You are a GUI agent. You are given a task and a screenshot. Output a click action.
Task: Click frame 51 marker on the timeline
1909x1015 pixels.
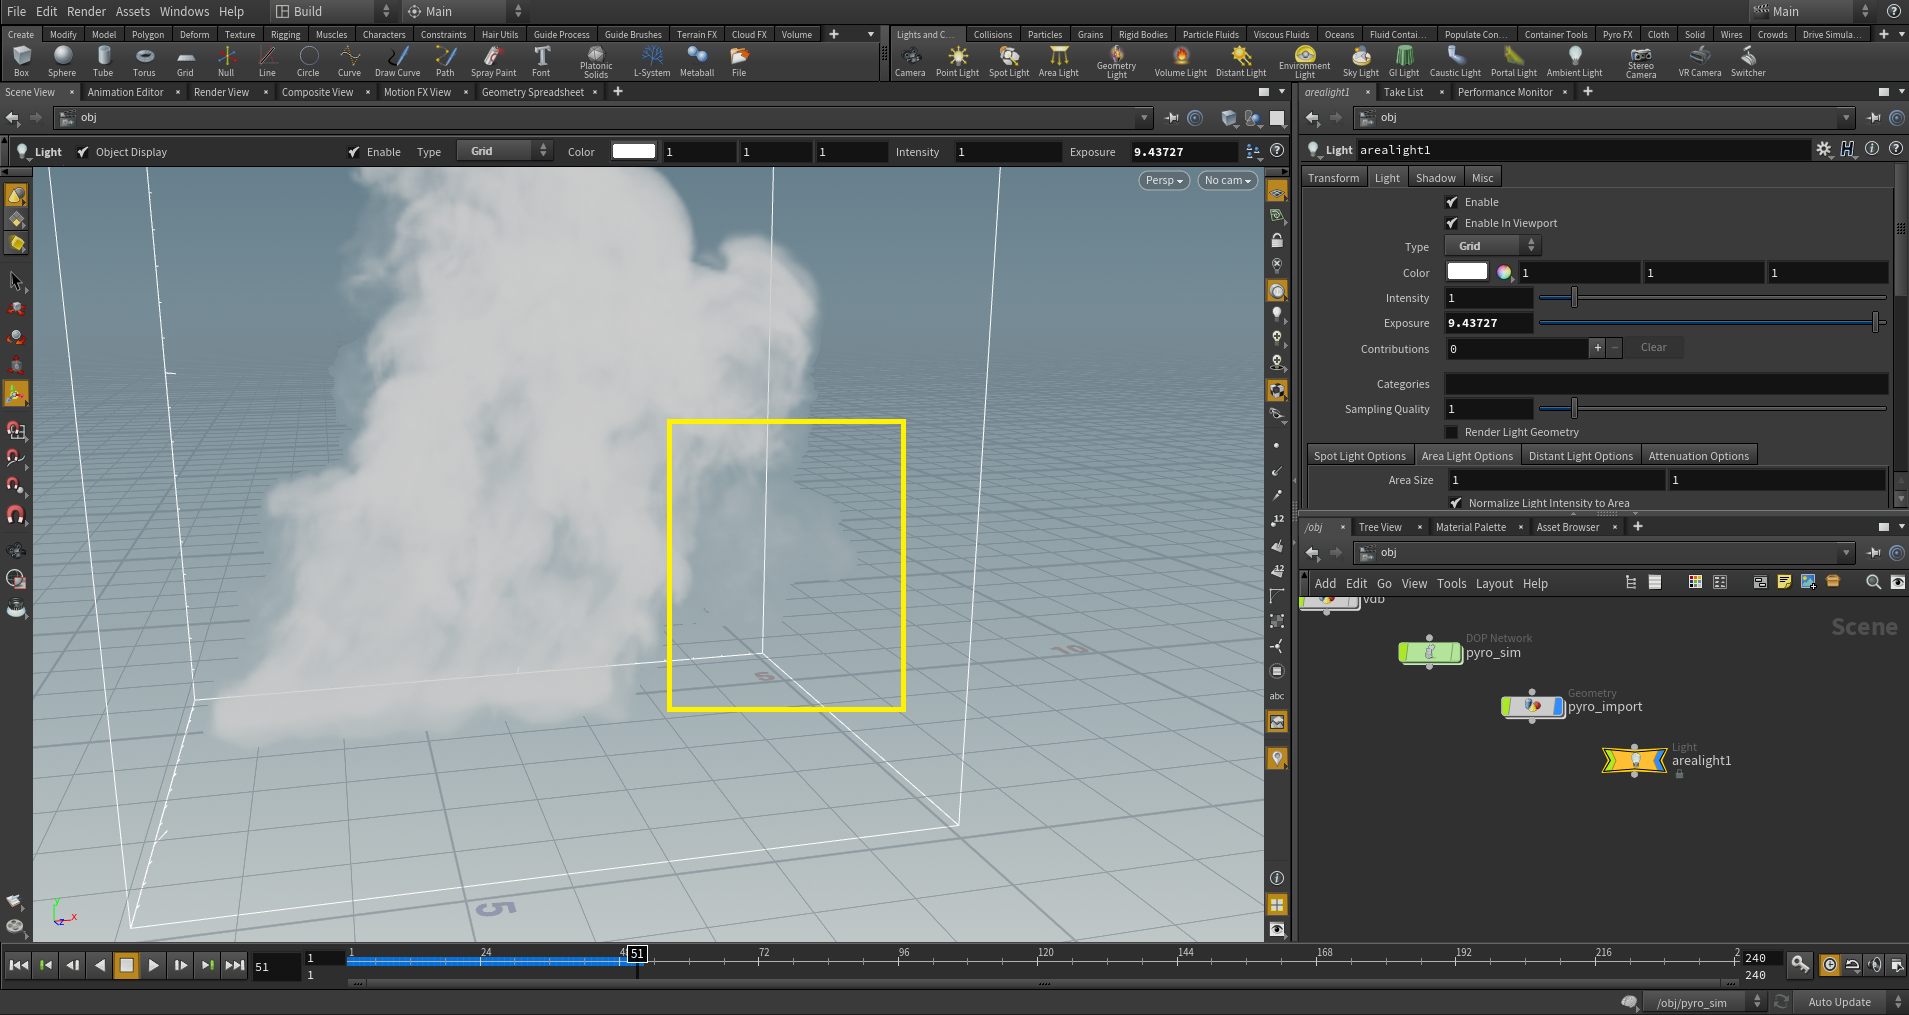click(x=637, y=954)
